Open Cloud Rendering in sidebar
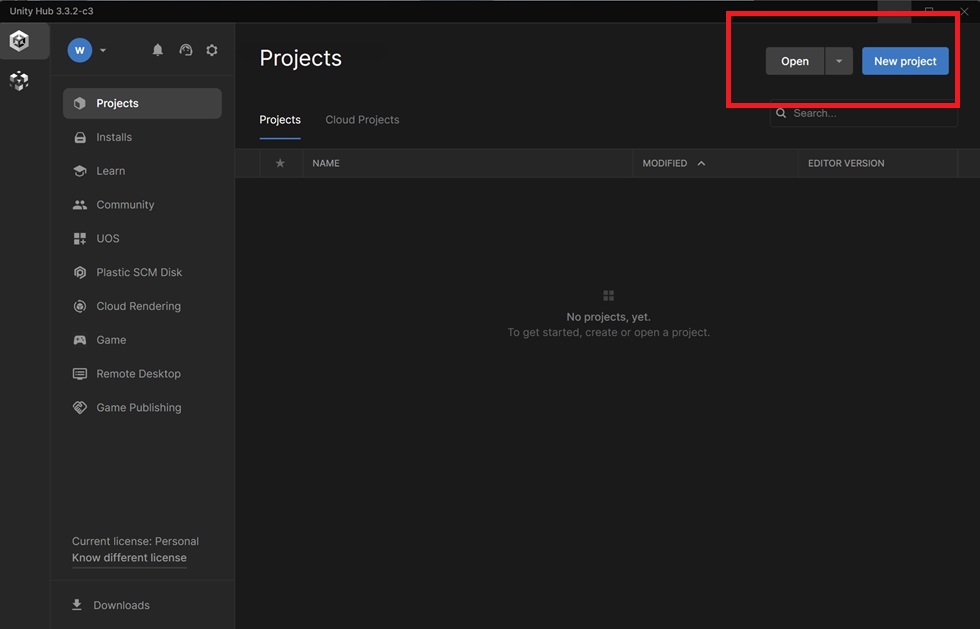 coord(142,306)
